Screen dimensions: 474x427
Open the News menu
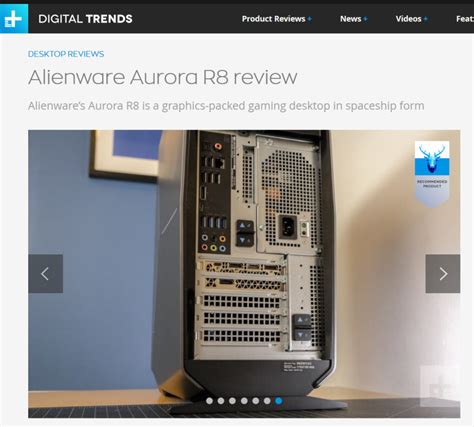(x=350, y=19)
